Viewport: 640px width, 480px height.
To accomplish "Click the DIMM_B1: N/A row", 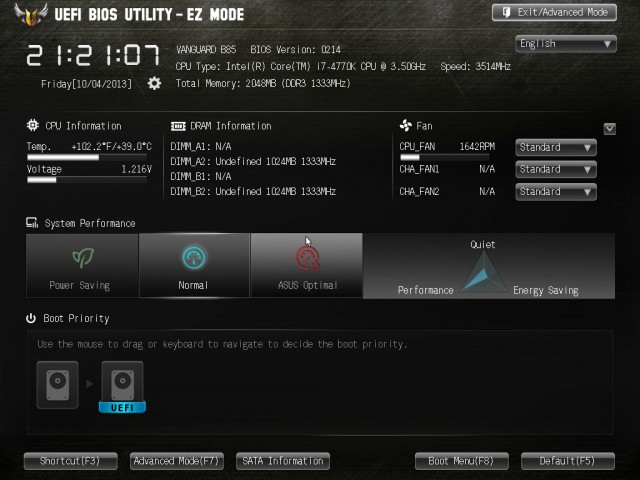I will pos(201,177).
